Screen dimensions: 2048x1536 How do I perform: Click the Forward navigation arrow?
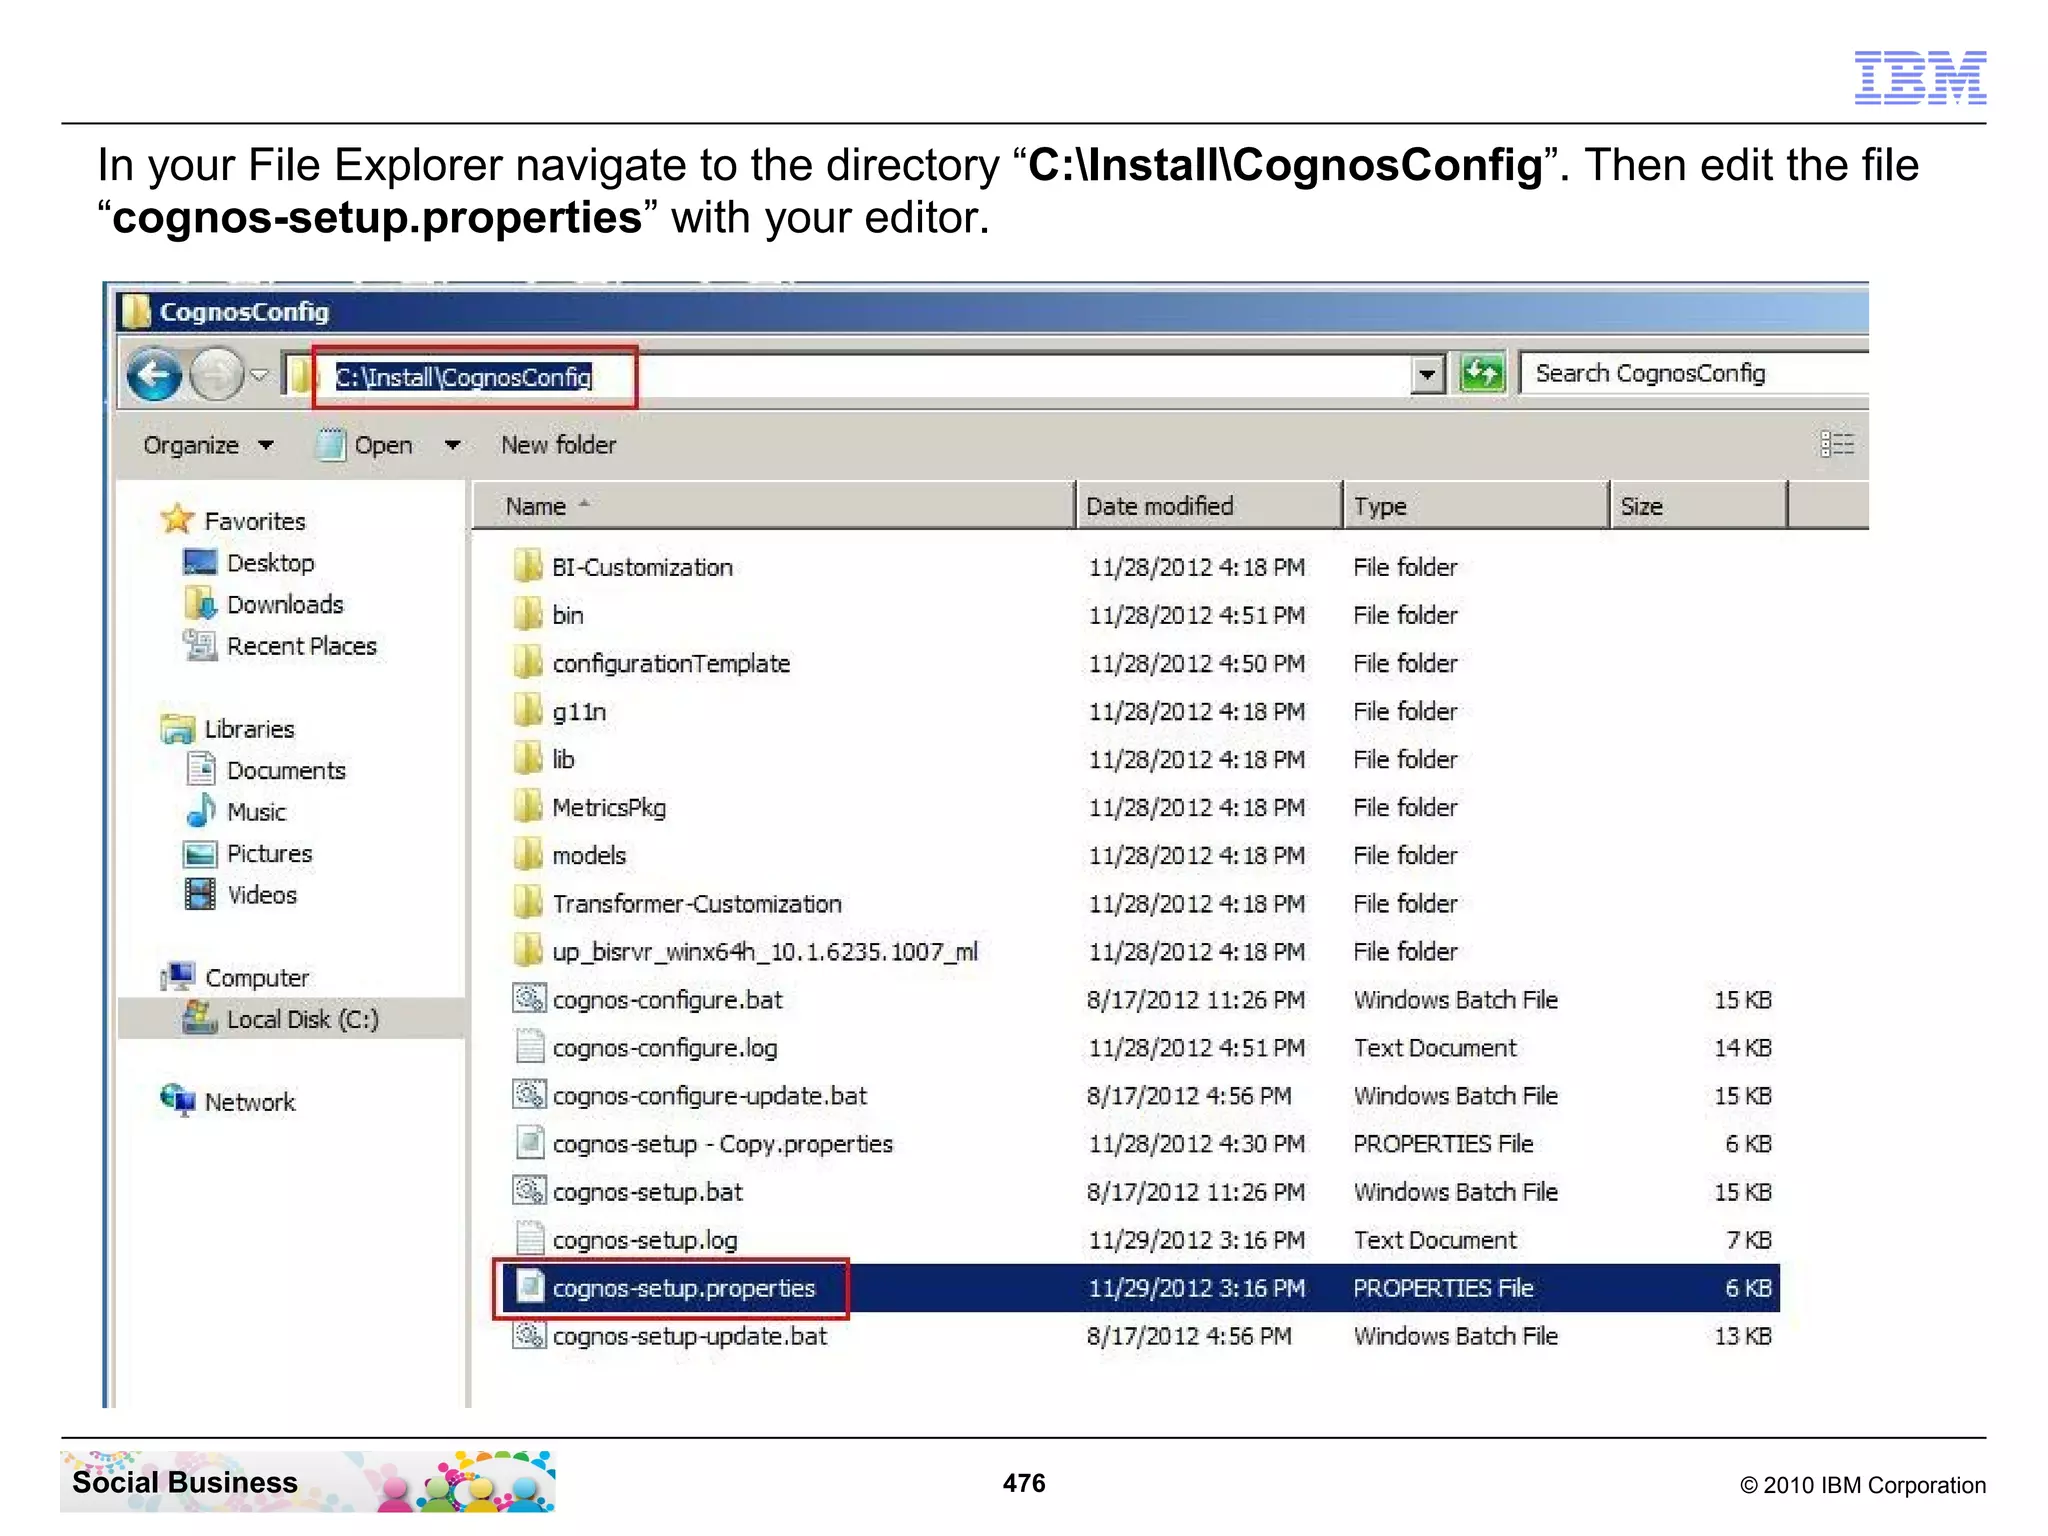click(x=216, y=375)
